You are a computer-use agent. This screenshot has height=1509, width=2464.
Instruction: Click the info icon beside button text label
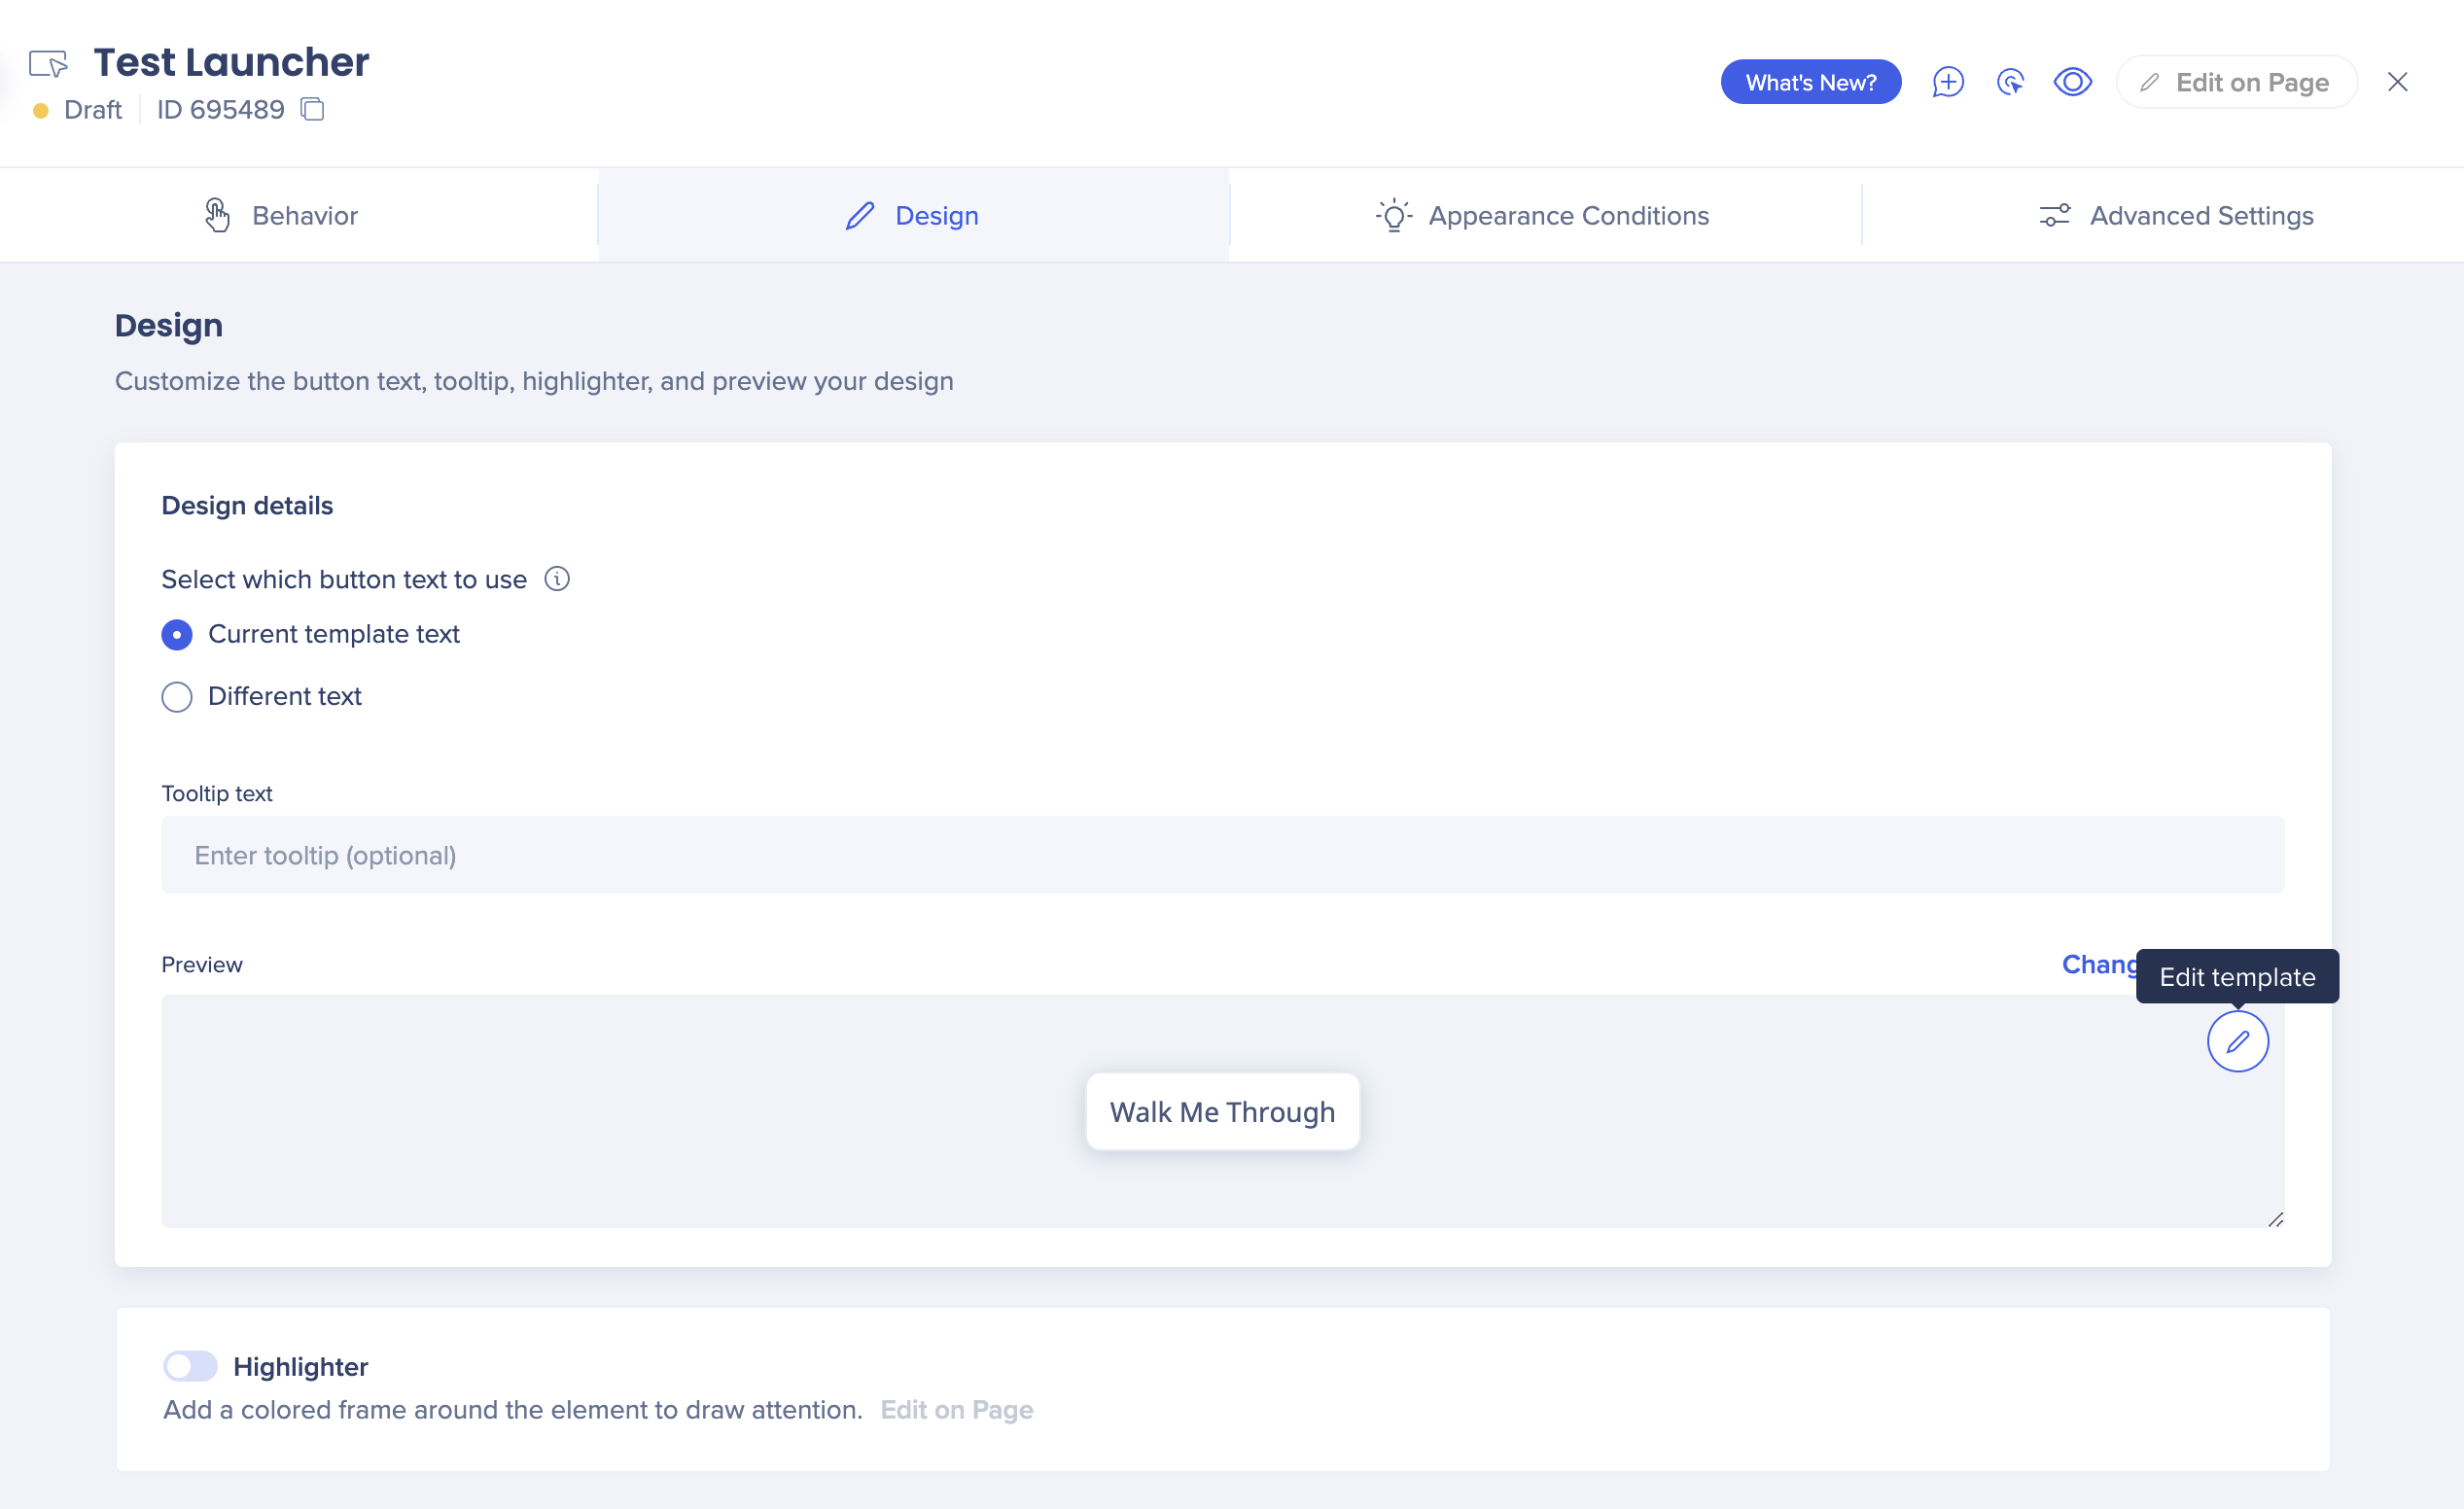point(557,579)
